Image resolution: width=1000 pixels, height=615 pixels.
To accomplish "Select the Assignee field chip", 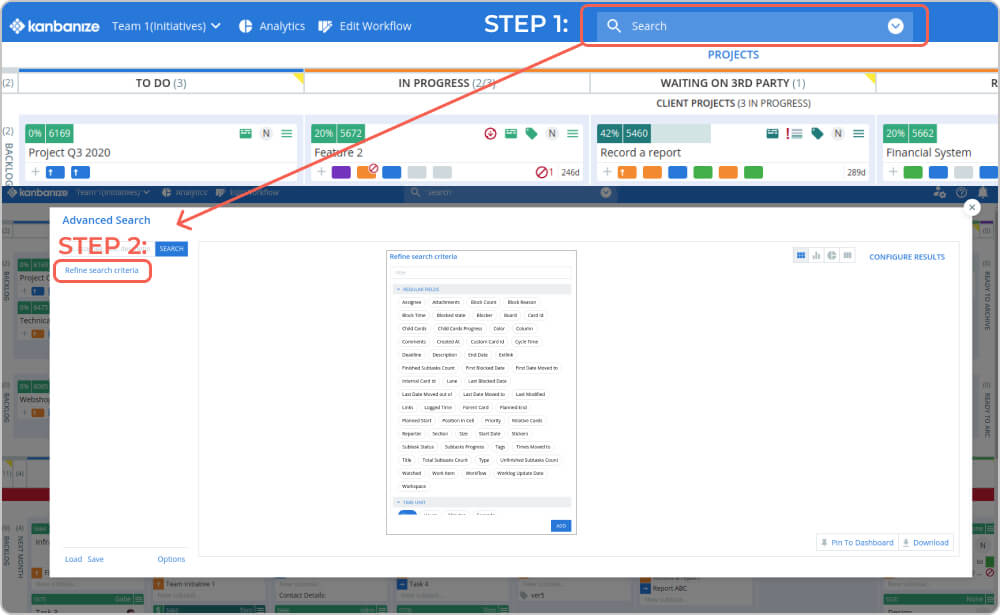I will (411, 302).
